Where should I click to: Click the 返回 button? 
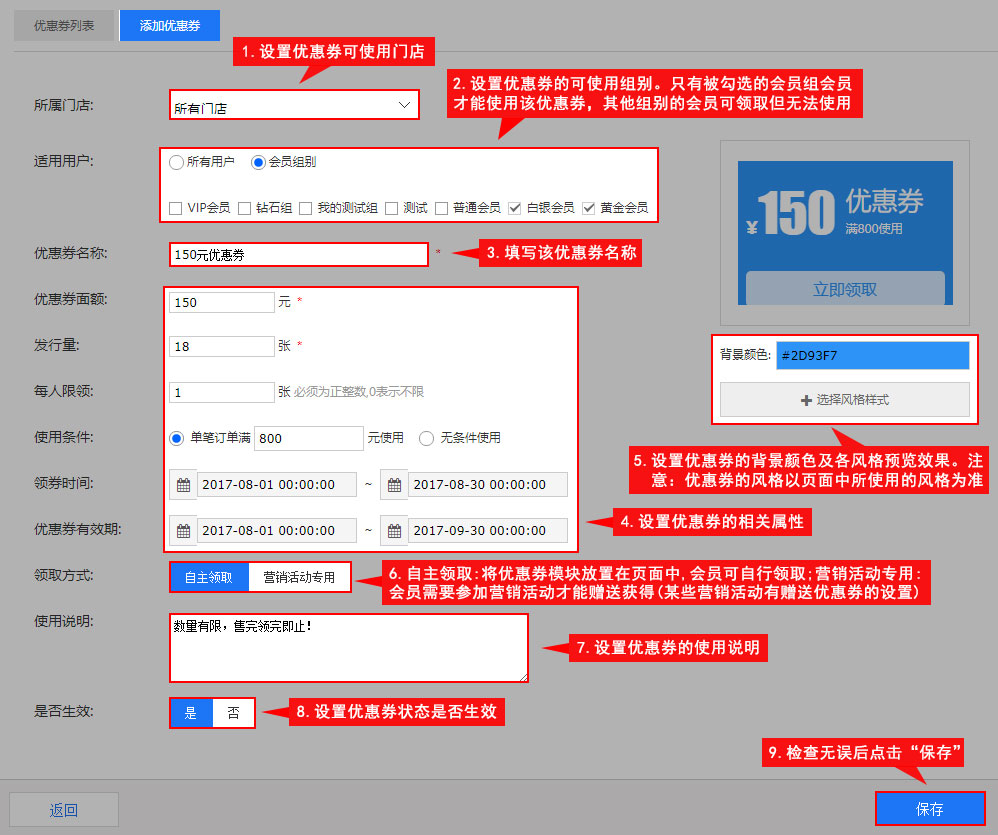tap(64, 810)
